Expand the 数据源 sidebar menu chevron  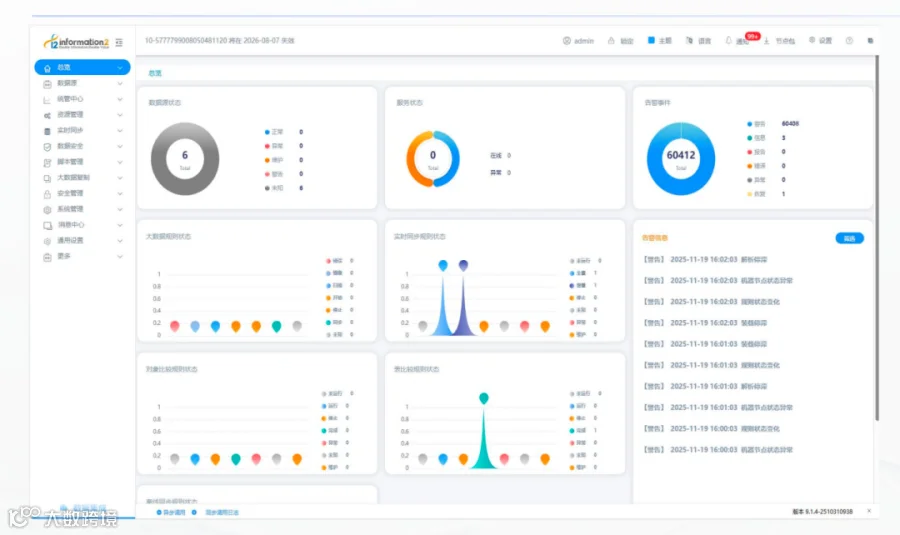[x=120, y=84]
